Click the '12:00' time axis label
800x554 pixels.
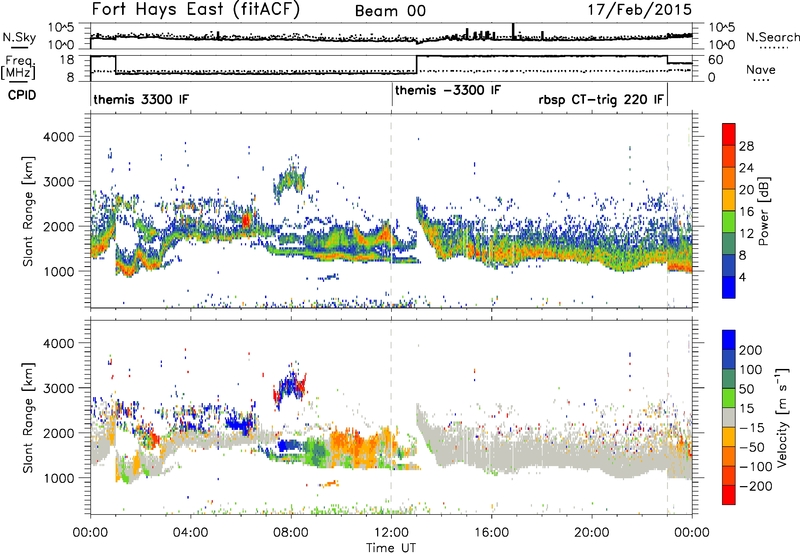point(391,533)
